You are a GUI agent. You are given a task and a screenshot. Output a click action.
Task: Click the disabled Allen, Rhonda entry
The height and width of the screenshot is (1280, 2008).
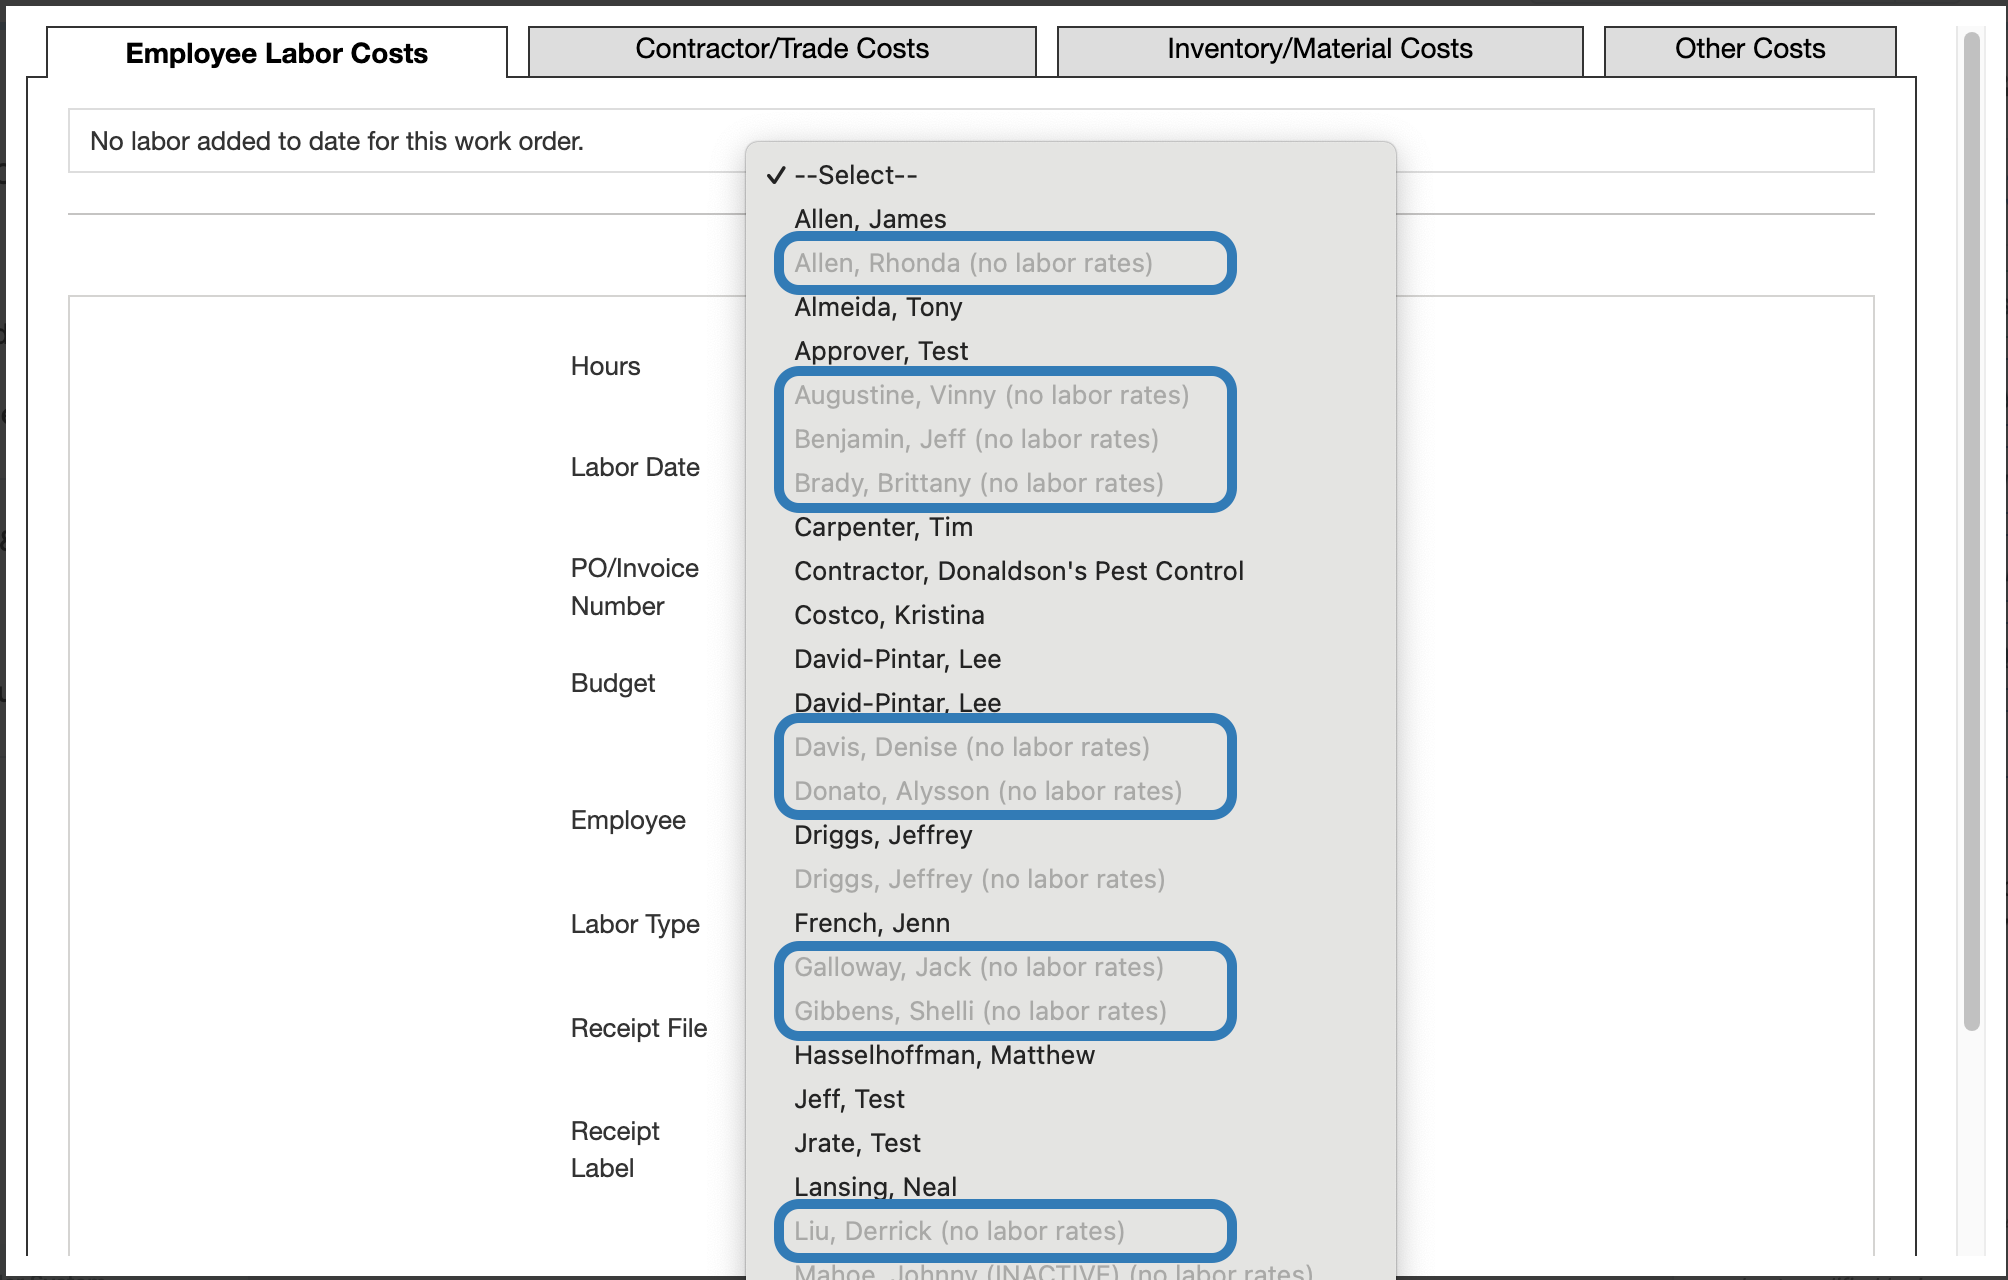(x=973, y=263)
